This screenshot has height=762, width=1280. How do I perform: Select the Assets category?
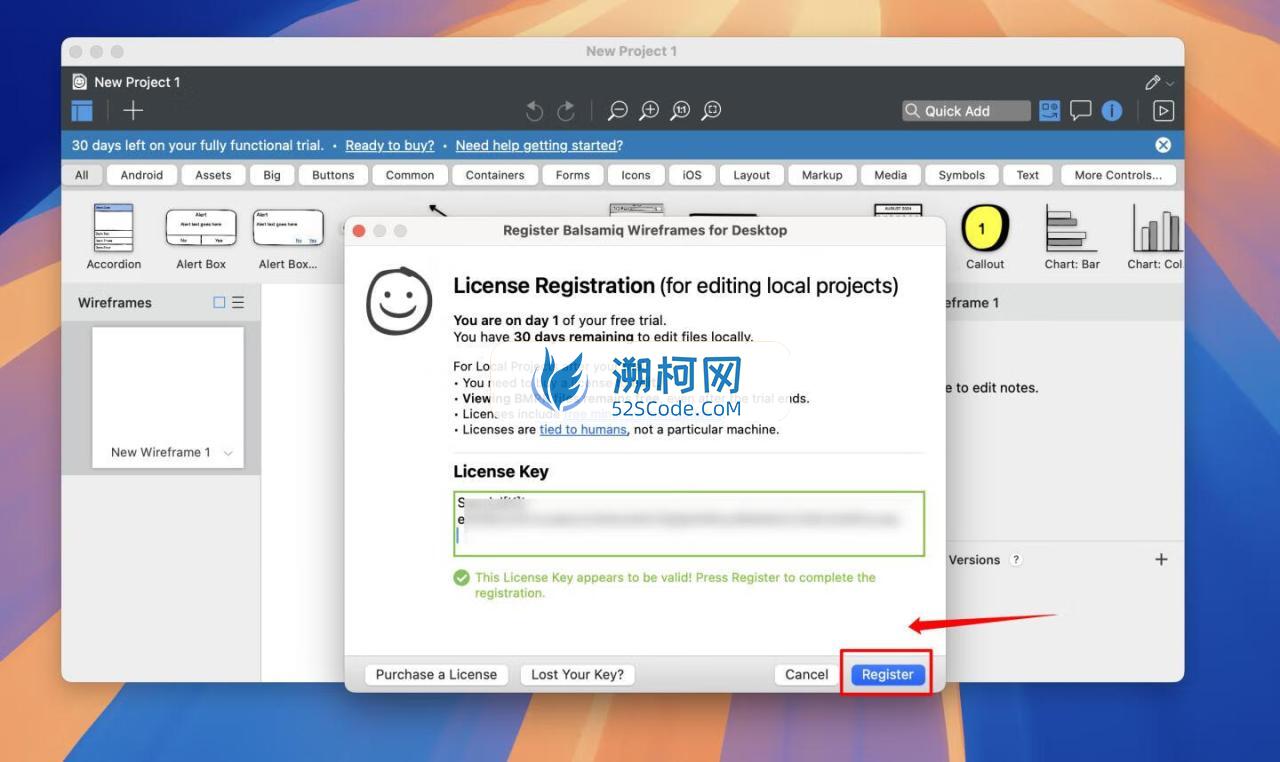pos(213,175)
